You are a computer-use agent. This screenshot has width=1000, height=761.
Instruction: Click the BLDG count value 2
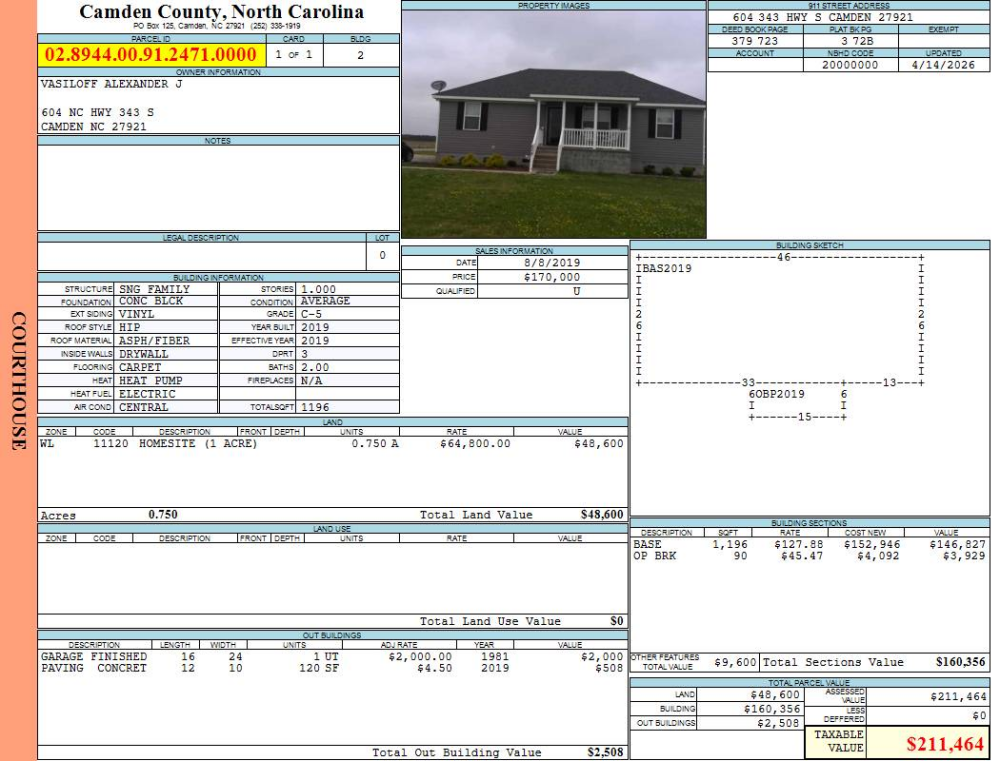(x=360, y=55)
